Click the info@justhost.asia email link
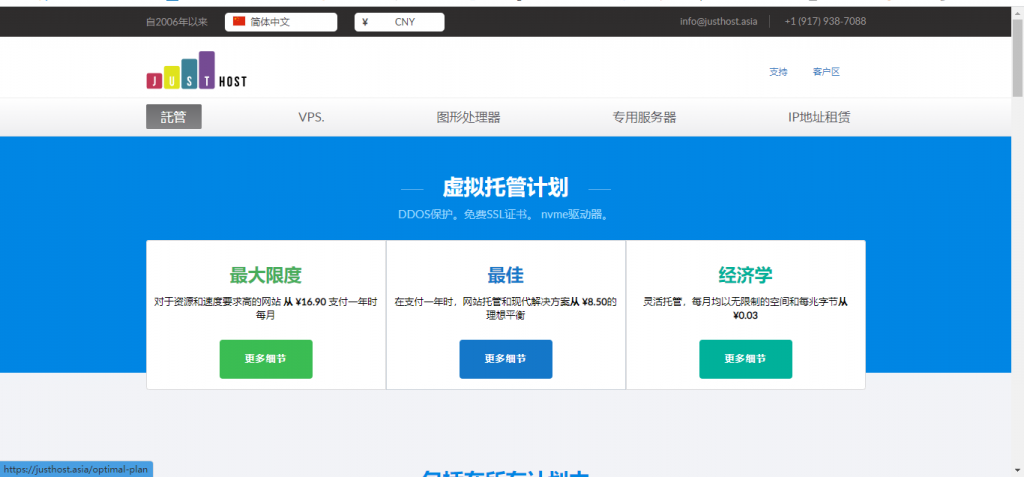Screen dimensions: 1024x477 pyautogui.click(x=718, y=22)
